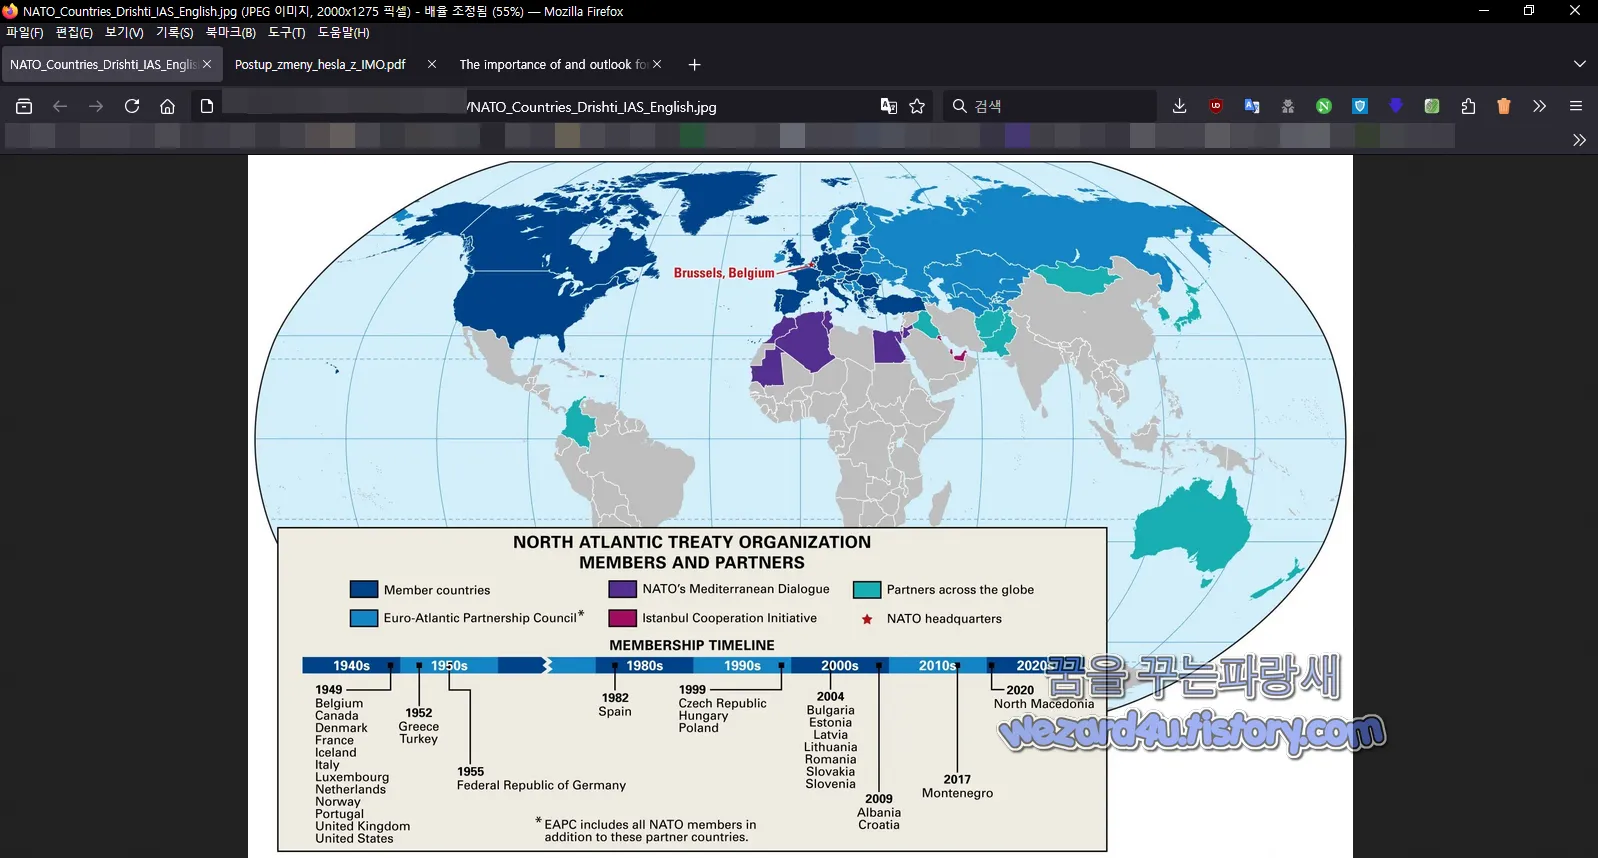Open the 도움말(H) menu
This screenshot has height=858, width=1598.
[344, 33]
